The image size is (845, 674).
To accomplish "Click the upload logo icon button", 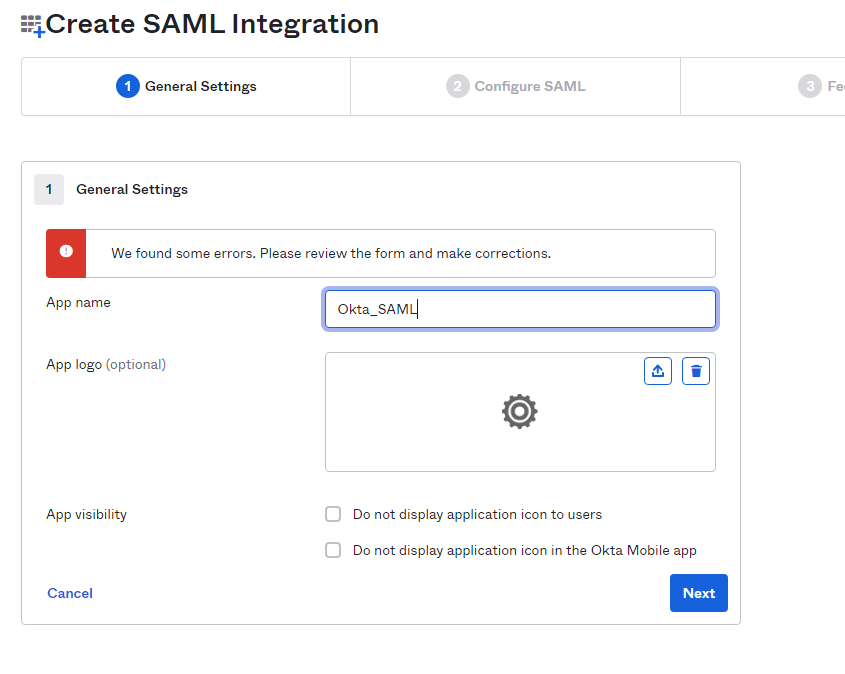I will (x=657, y=371).
